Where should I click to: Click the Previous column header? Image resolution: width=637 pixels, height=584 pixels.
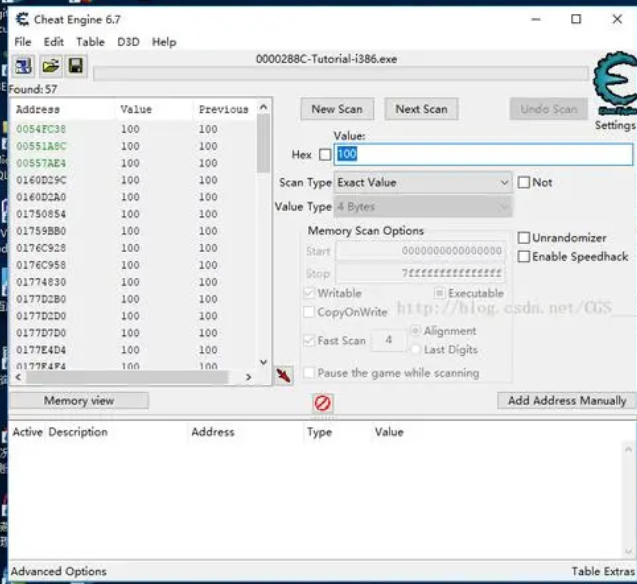(224, 109)
